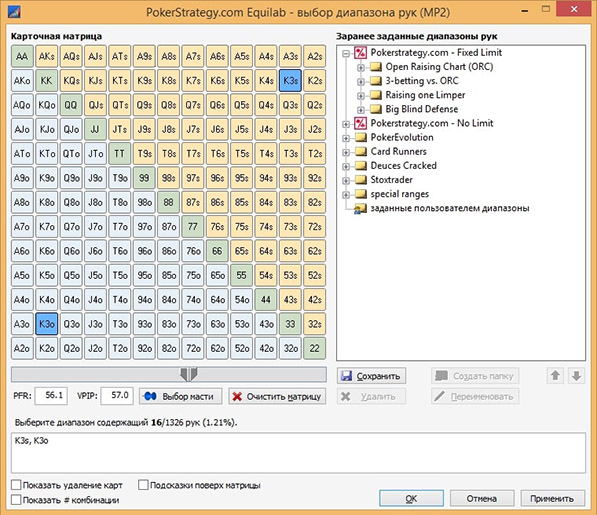
Task: Click the Equilab app icon in title bar
Action: pos(14,11)
